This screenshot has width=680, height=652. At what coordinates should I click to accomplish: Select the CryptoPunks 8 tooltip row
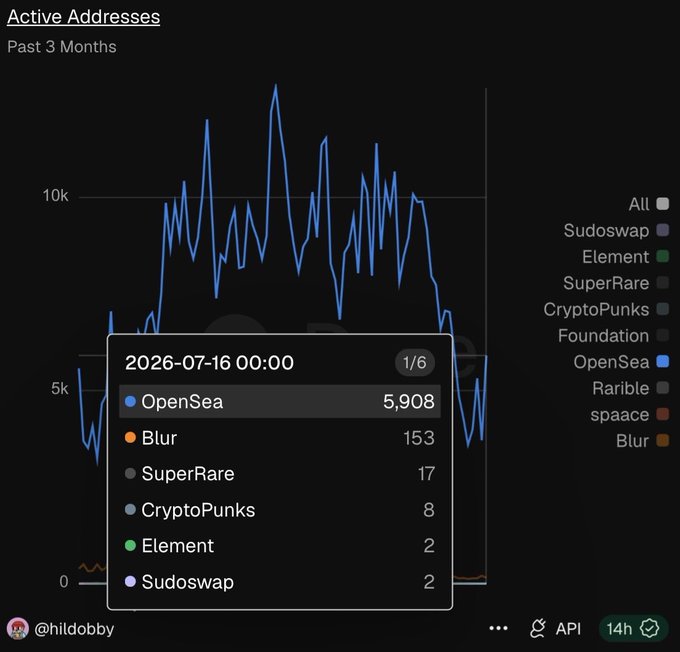[x=280, y=510]
